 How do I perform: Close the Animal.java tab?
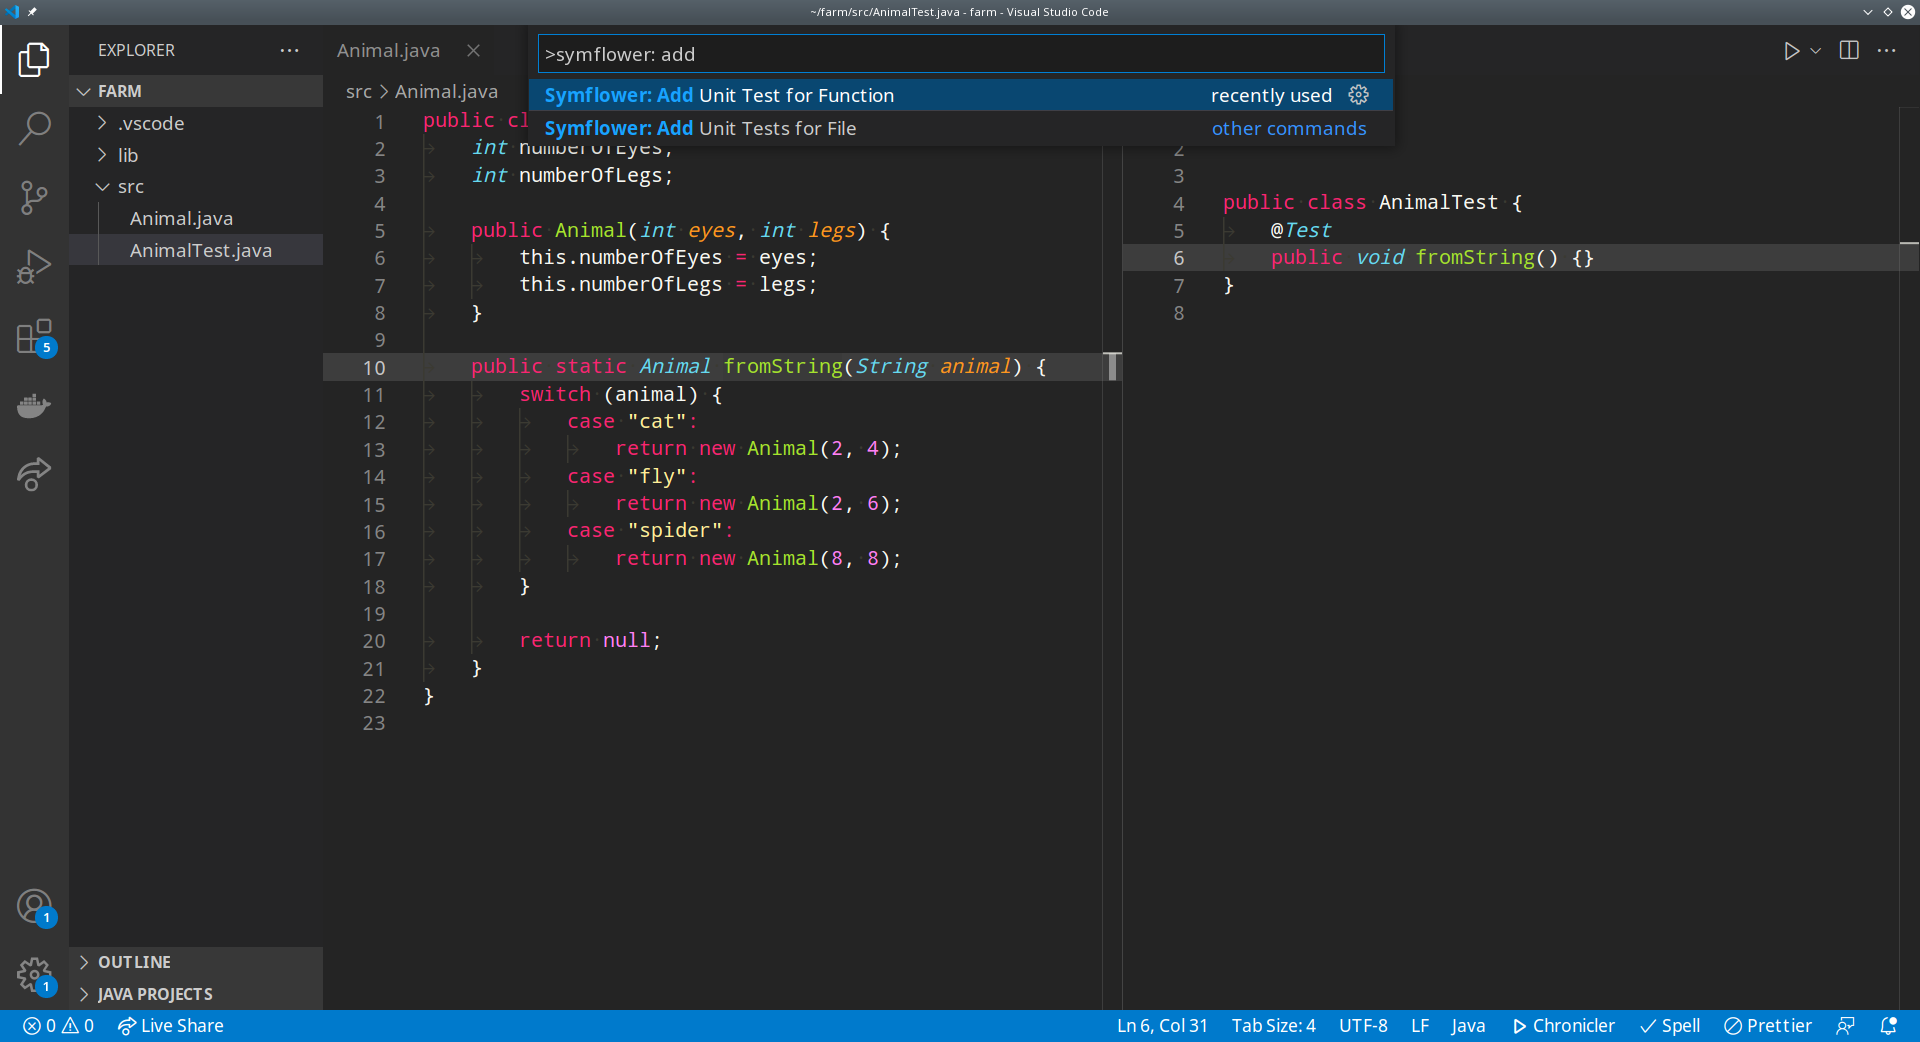[474, 50]
